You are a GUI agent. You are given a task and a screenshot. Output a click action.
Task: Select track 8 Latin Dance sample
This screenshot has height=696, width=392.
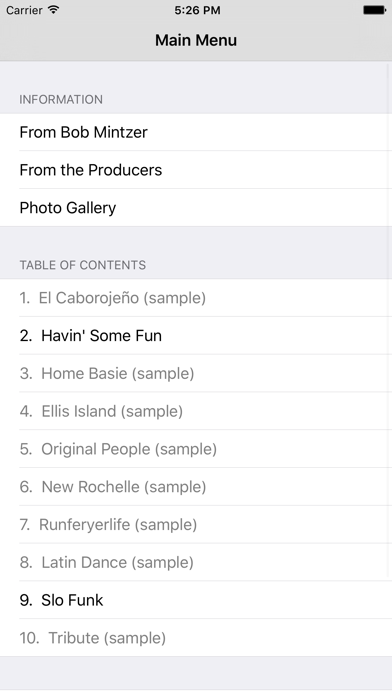[x=196, y=562]
